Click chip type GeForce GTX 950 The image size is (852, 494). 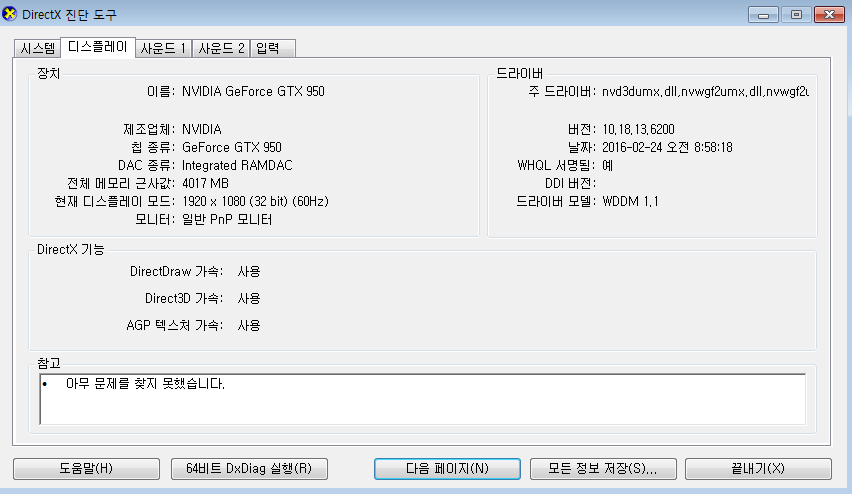point(231,147)
